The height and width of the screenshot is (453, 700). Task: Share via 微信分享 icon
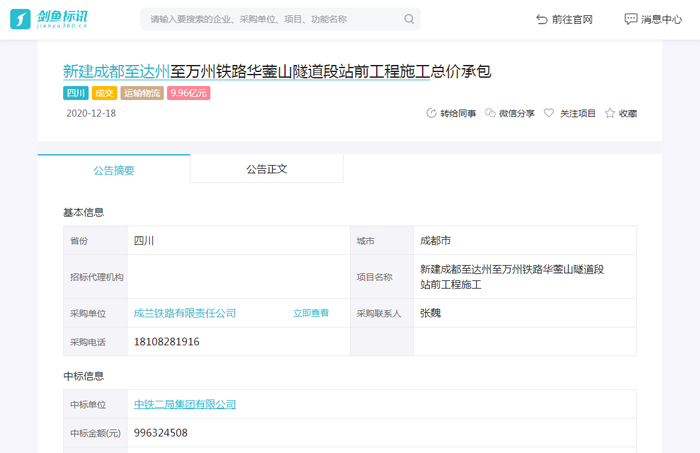click(x=490, y=114)
